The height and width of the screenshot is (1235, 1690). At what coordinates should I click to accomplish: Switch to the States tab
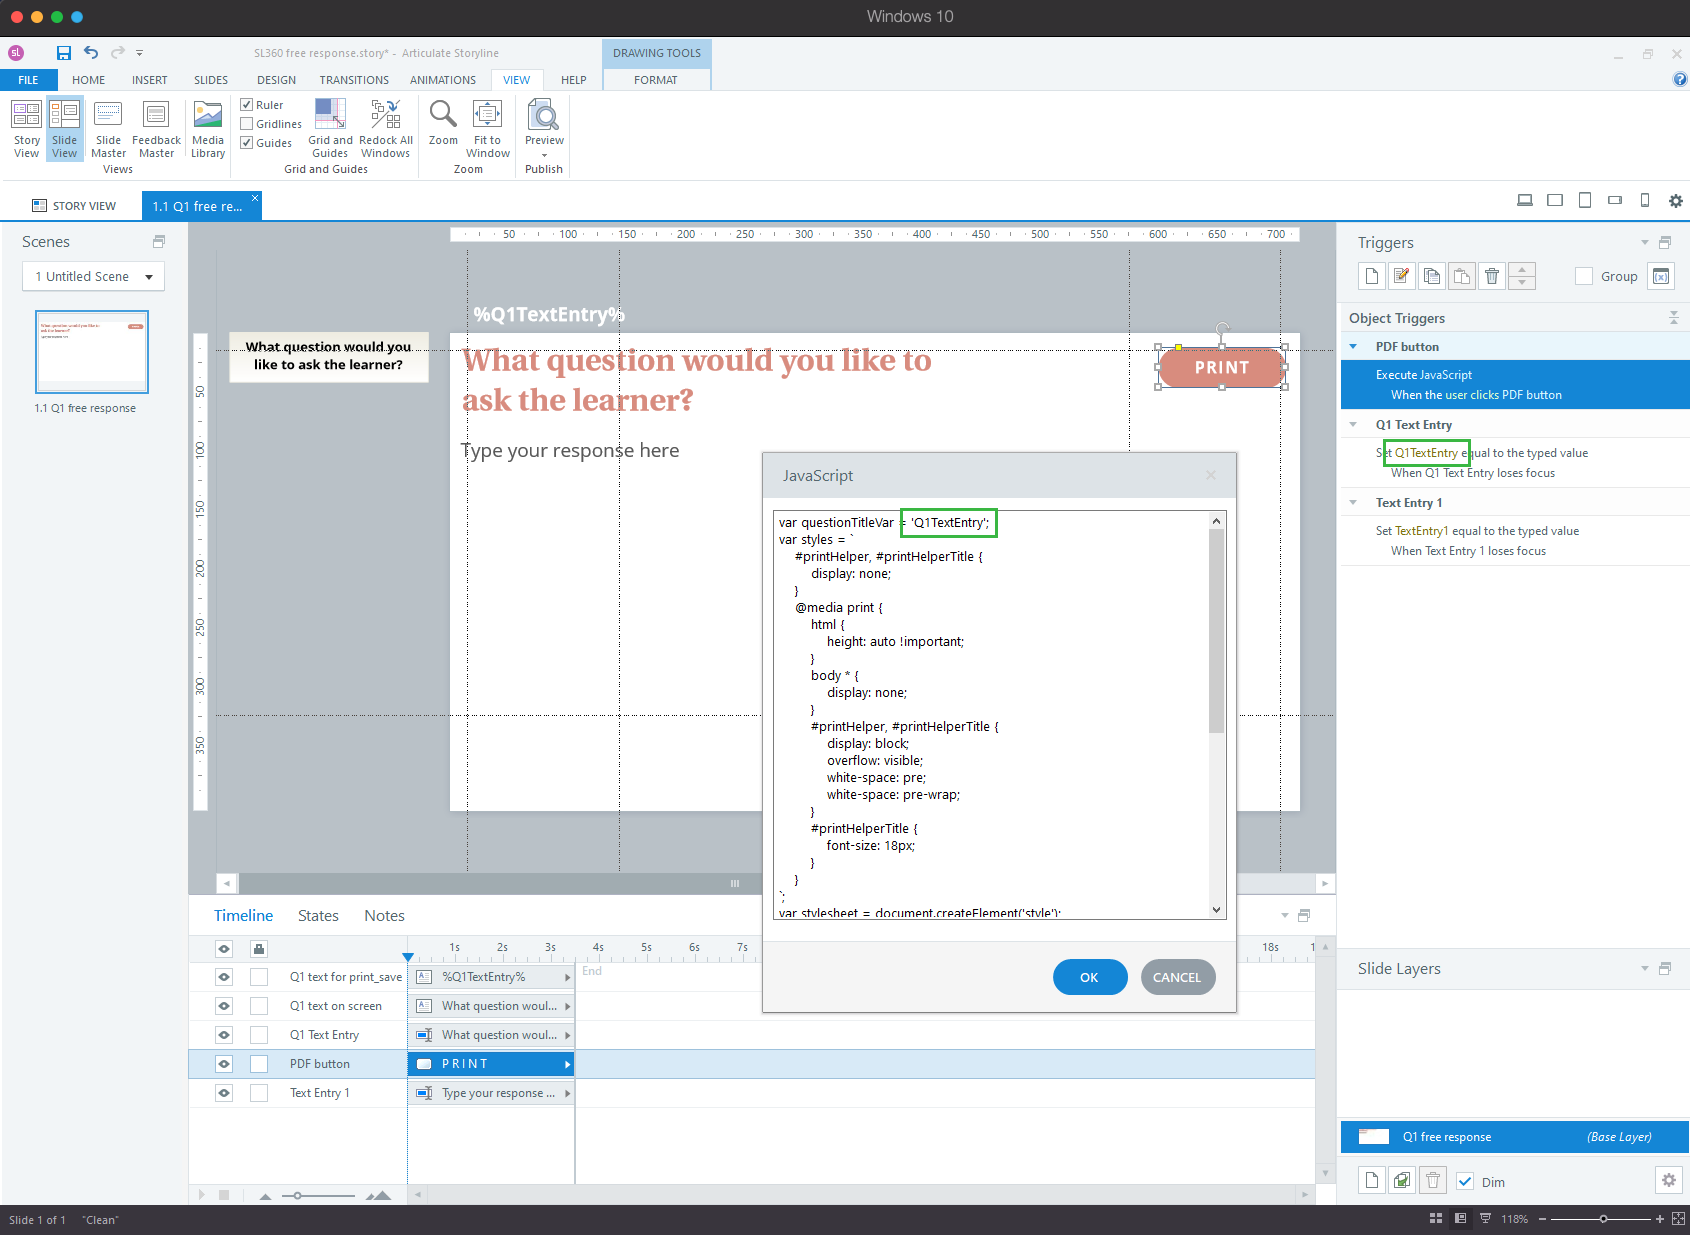click(x=318, y=916)
